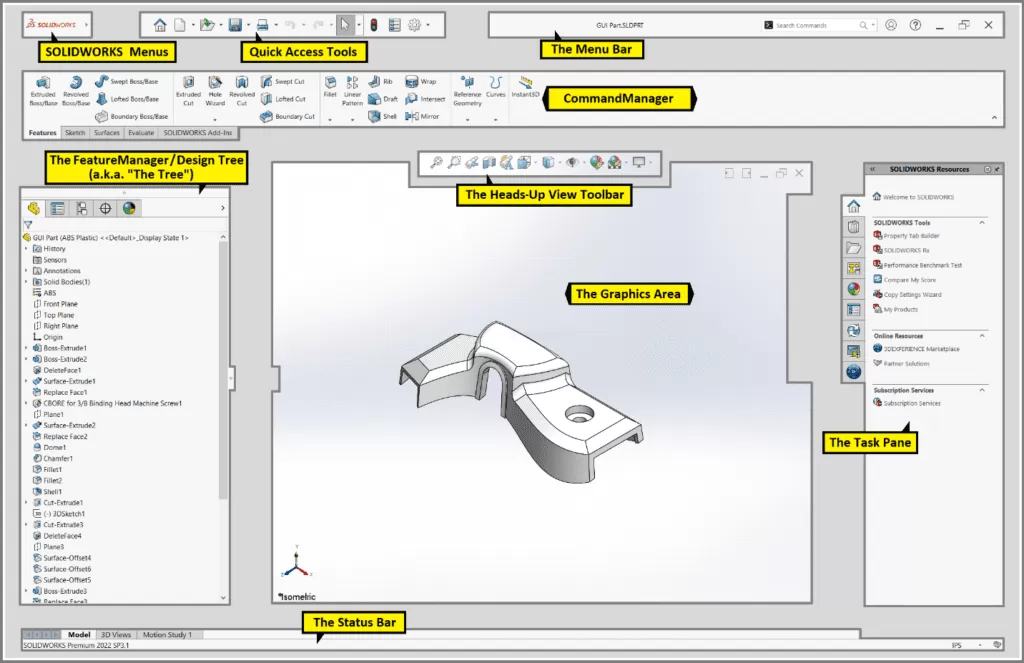This screenshot has width=1024, height=663.
Task: Expand the Boss-Extrude1 tree item
Action: [x=27, y=348]
